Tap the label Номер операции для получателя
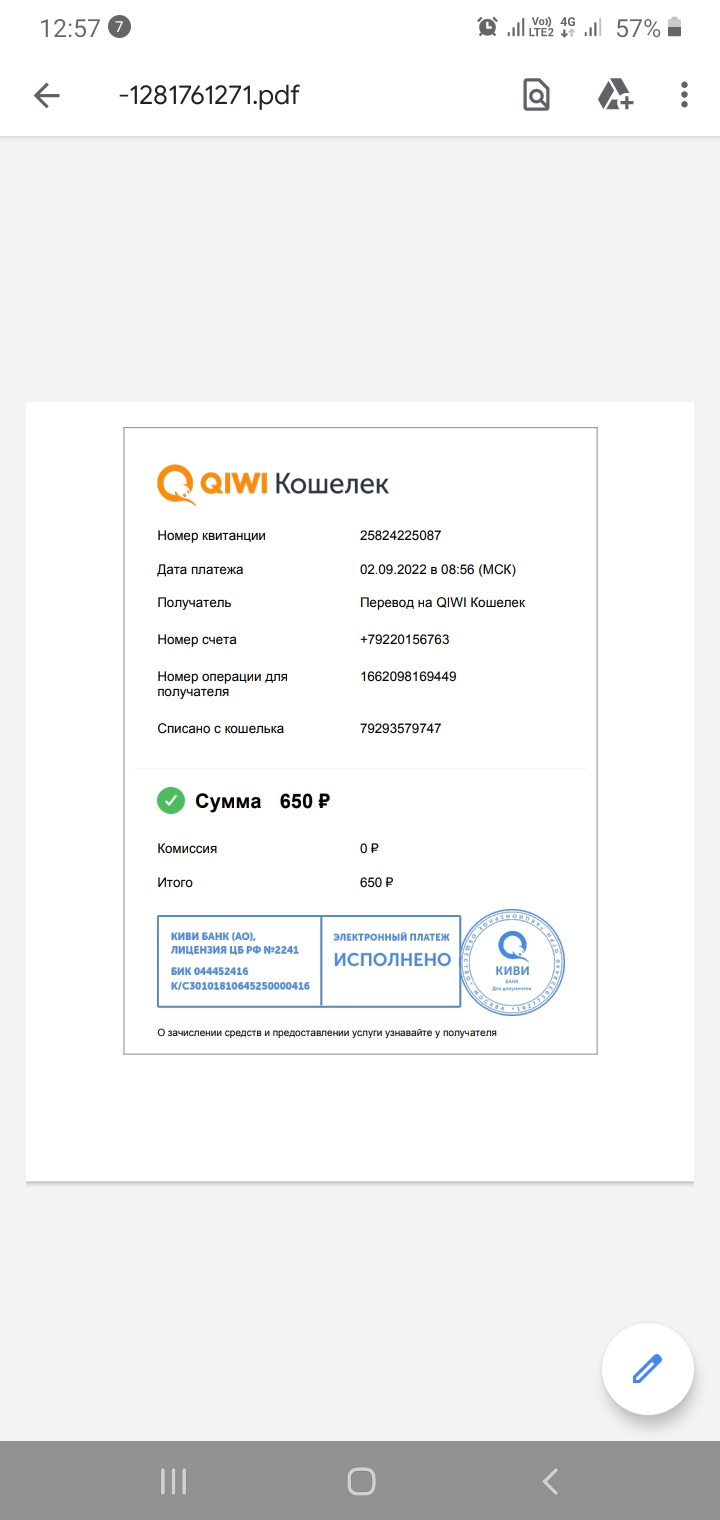This screenshot has height=1520, width=720. click(x=222, y=684)
